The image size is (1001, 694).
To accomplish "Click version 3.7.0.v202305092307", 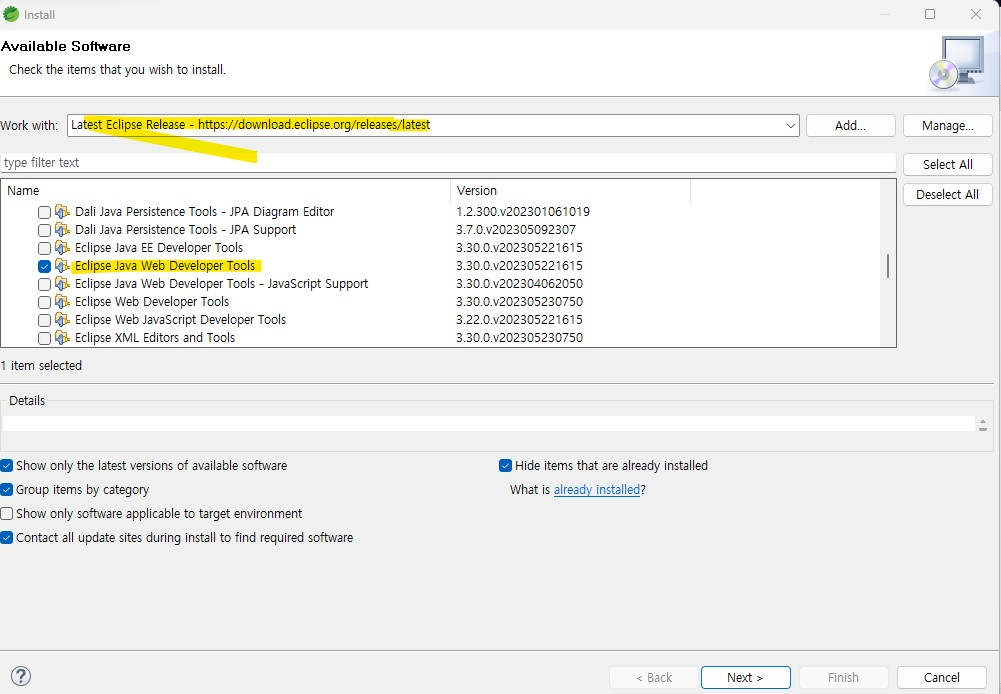I will [x=516, y=229].
